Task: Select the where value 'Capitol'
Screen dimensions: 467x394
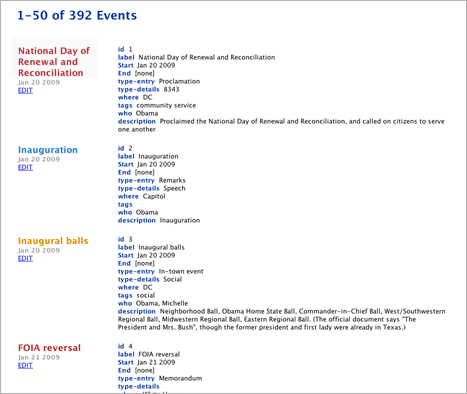Action: [154, 196]
